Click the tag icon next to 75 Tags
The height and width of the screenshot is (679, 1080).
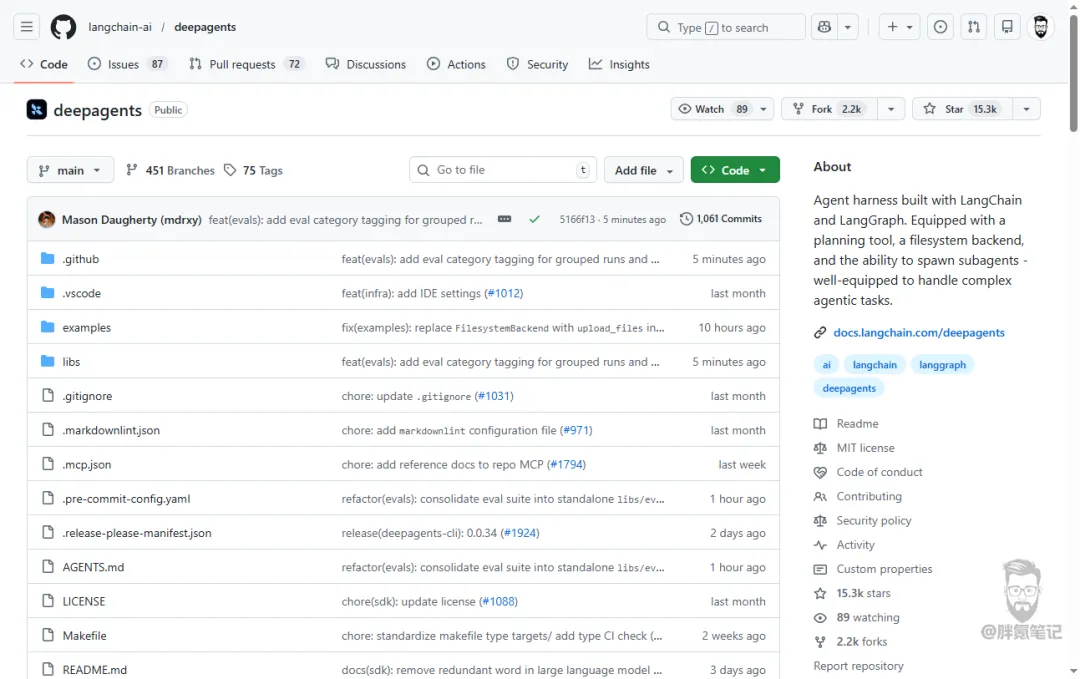coord(230,170)
